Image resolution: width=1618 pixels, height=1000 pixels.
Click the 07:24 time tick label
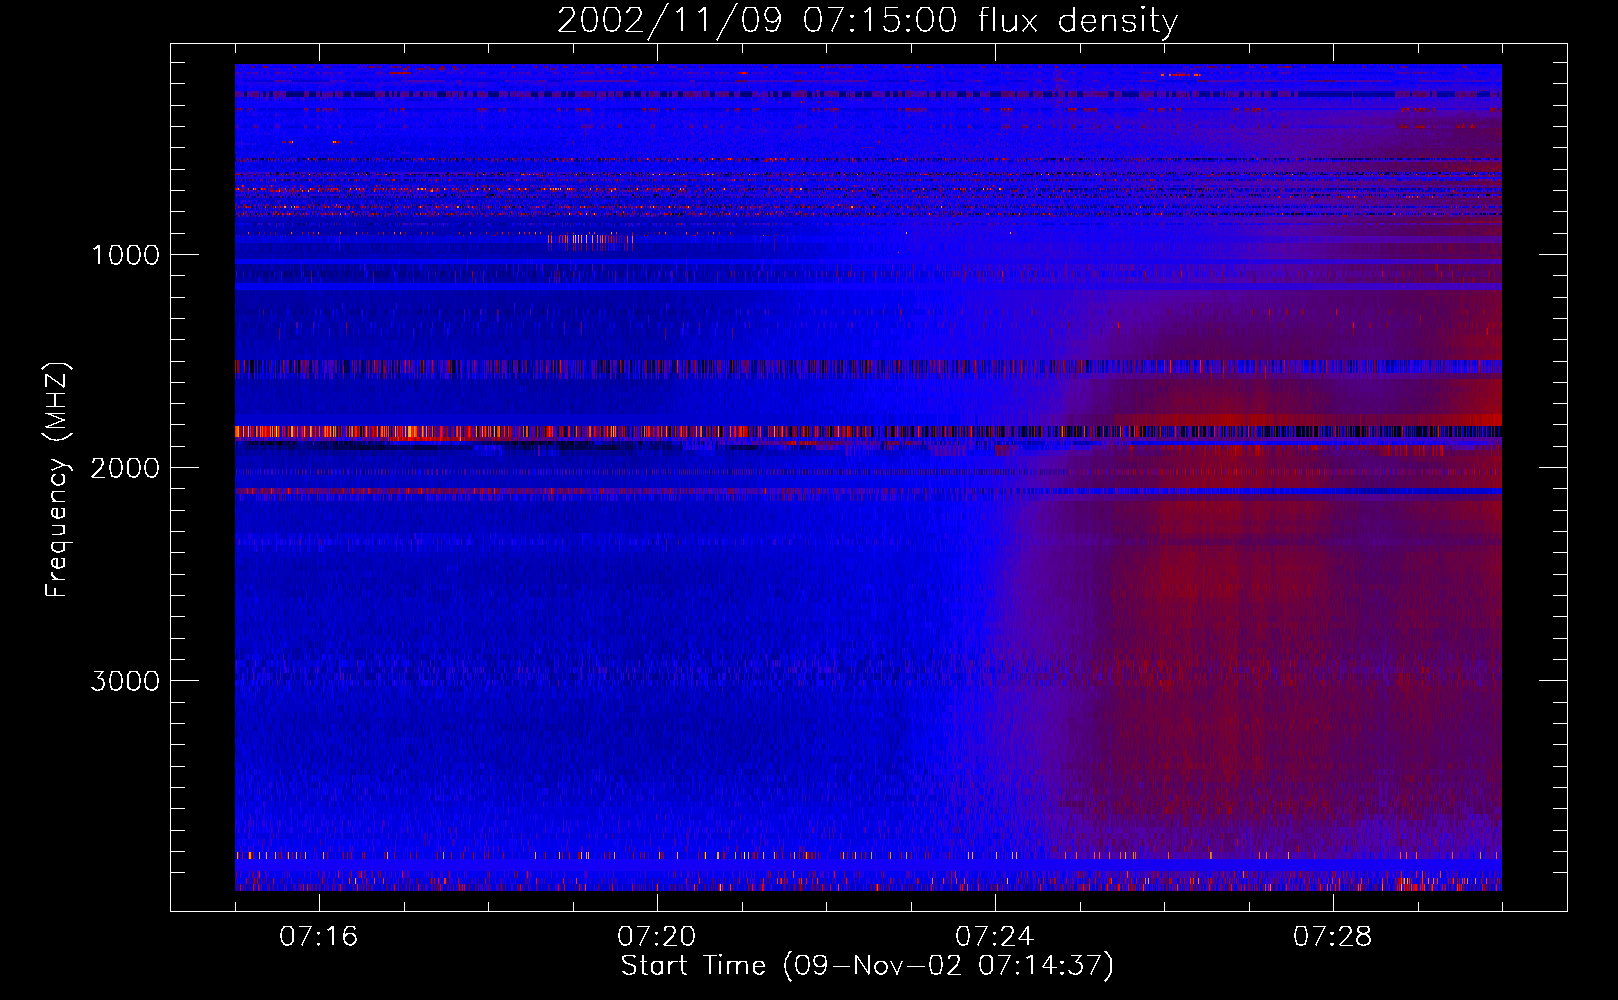pos(995,937)
